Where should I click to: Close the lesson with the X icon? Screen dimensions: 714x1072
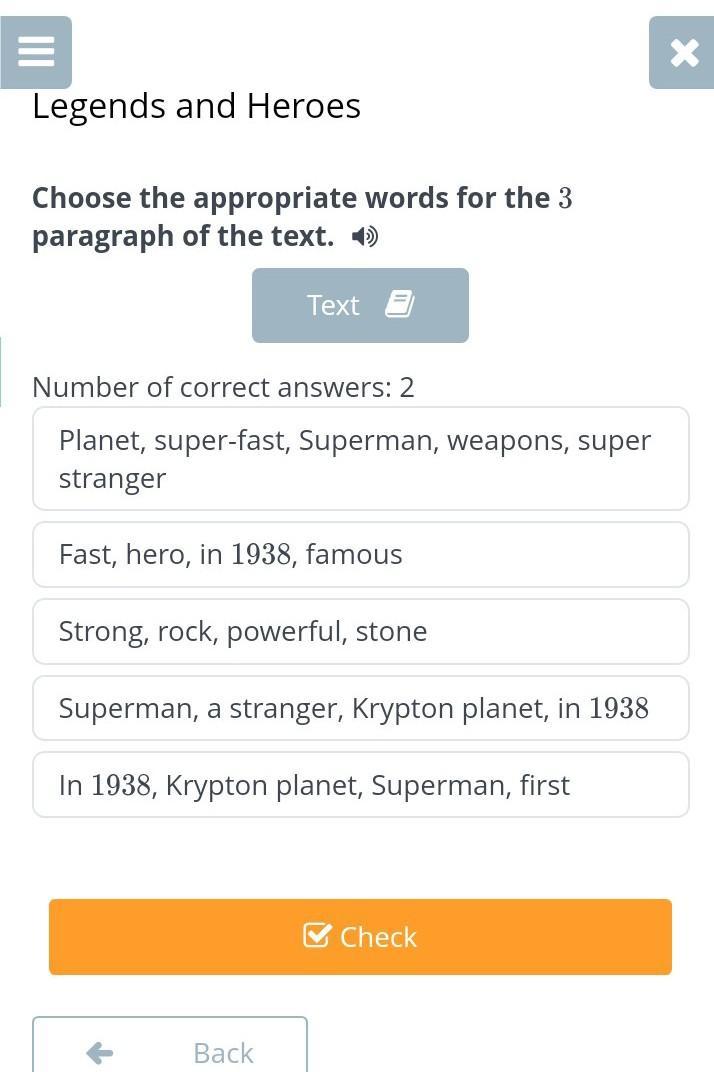click(x=683, y=52)
